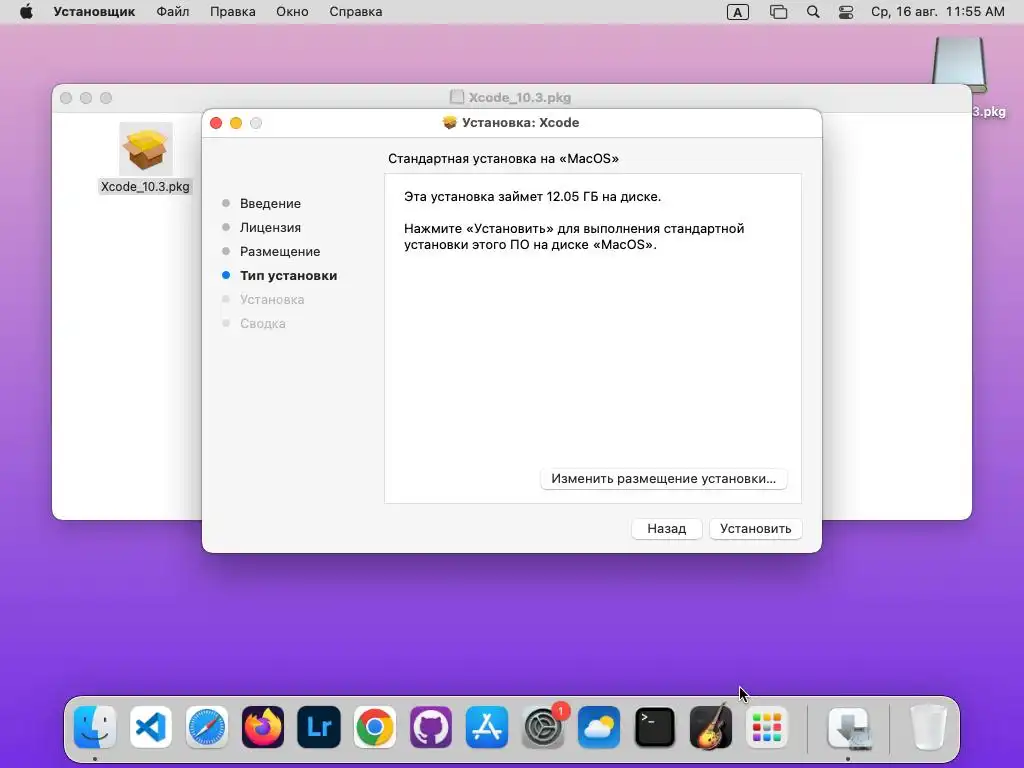1024x768 pixels.
Task: Select the Тип установки step
Action: (x=289, y=276)
